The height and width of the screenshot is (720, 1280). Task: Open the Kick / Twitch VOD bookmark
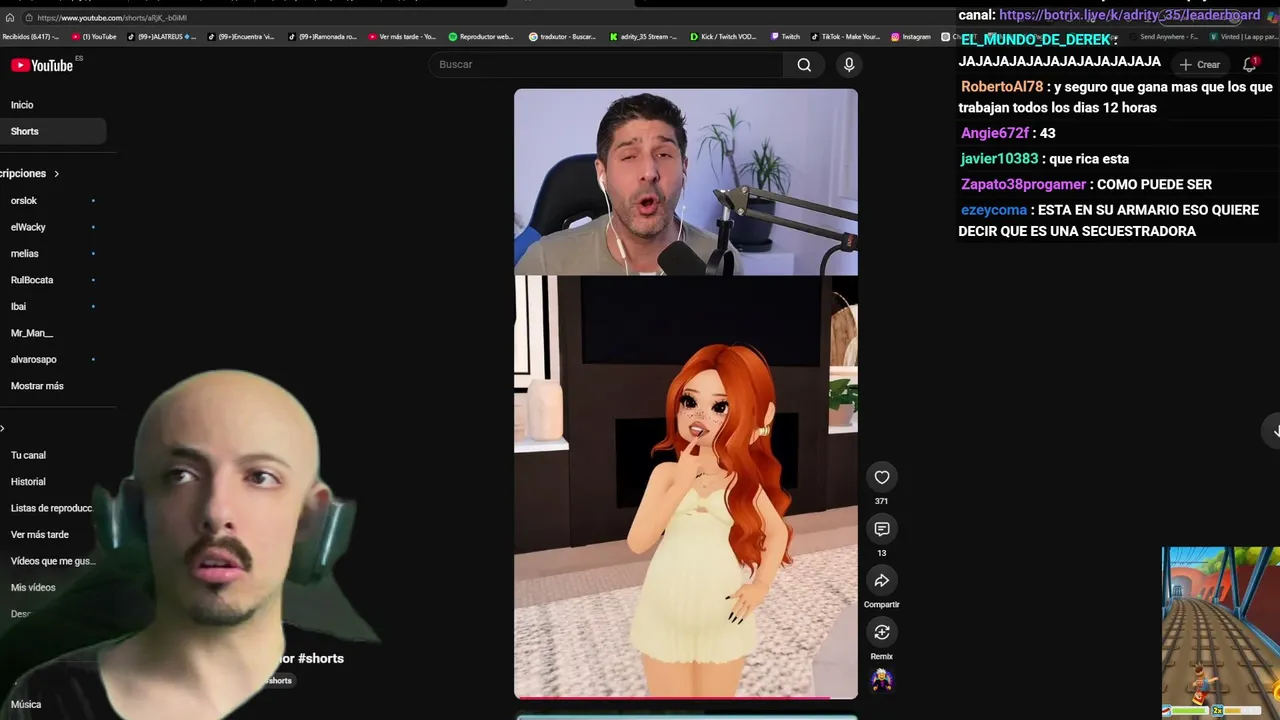coord(723,37)
